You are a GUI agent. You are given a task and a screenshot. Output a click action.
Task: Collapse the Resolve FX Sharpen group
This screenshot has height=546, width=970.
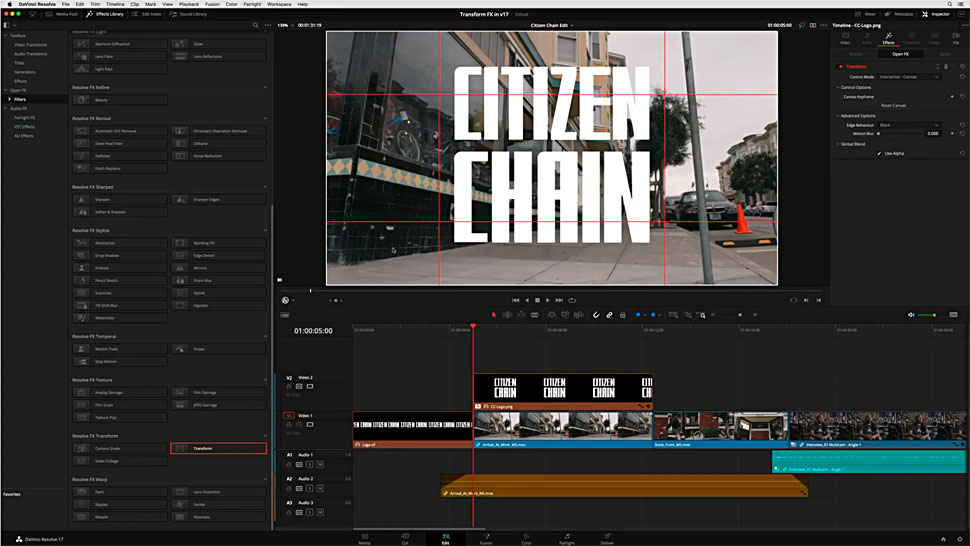[x=265, y=187]
